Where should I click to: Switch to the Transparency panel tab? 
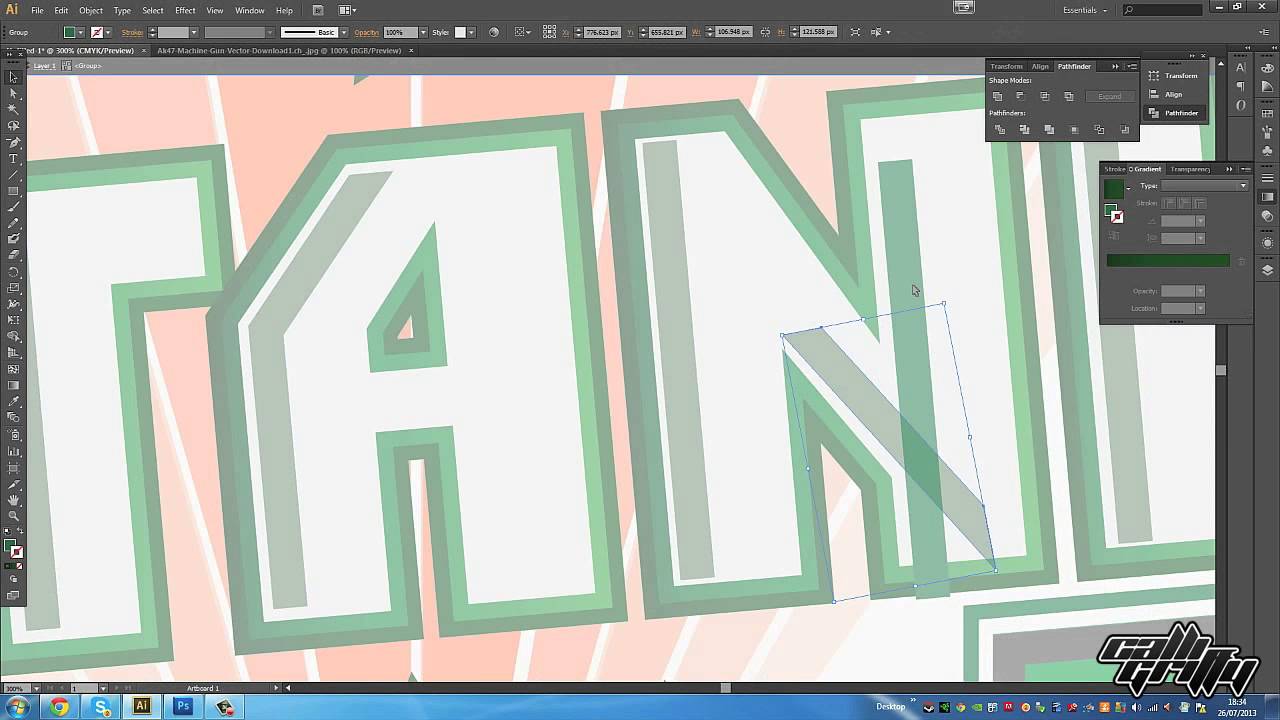coord(1190,169)
